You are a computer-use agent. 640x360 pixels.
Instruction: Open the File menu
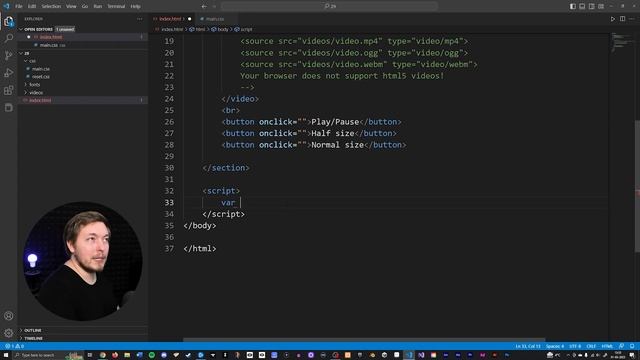coord(19,6)
